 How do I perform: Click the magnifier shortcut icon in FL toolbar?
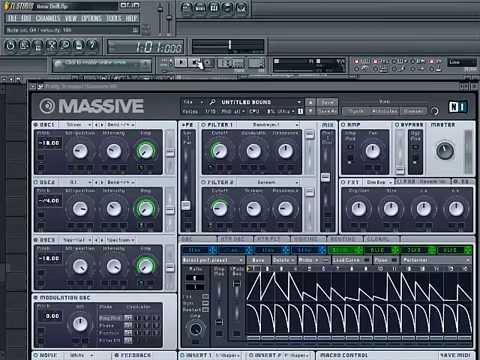[x=65, y=45]
